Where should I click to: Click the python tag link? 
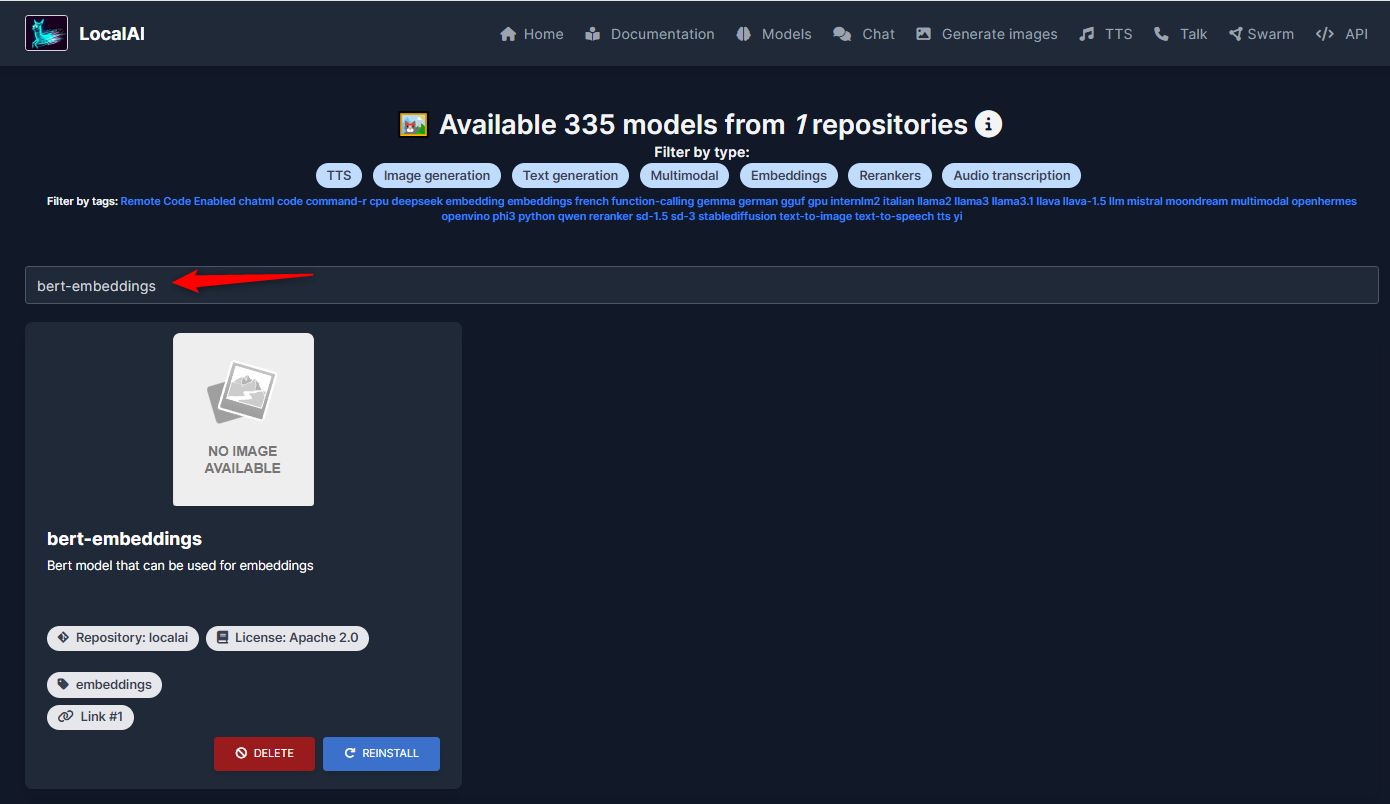(x=536, y=216)
